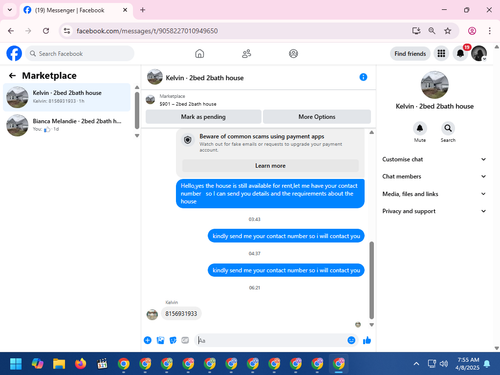Mute the Kelvin conversation
The height and width of the screenshot is (375, 500).
click(420, 128)
